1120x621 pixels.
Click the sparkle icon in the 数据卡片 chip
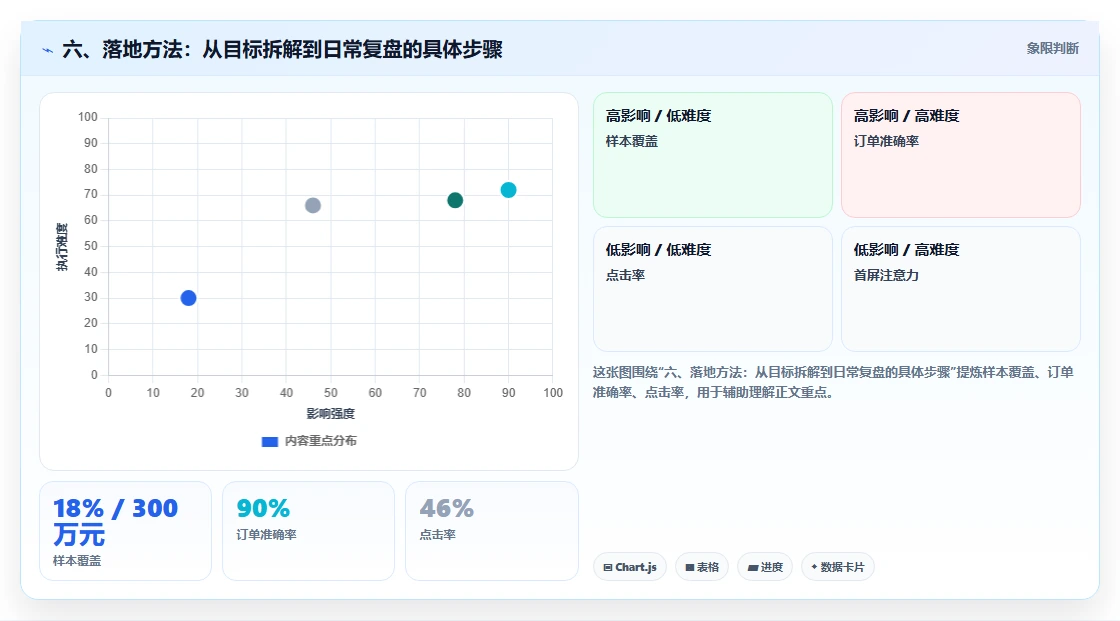click(x=814, y=567)
